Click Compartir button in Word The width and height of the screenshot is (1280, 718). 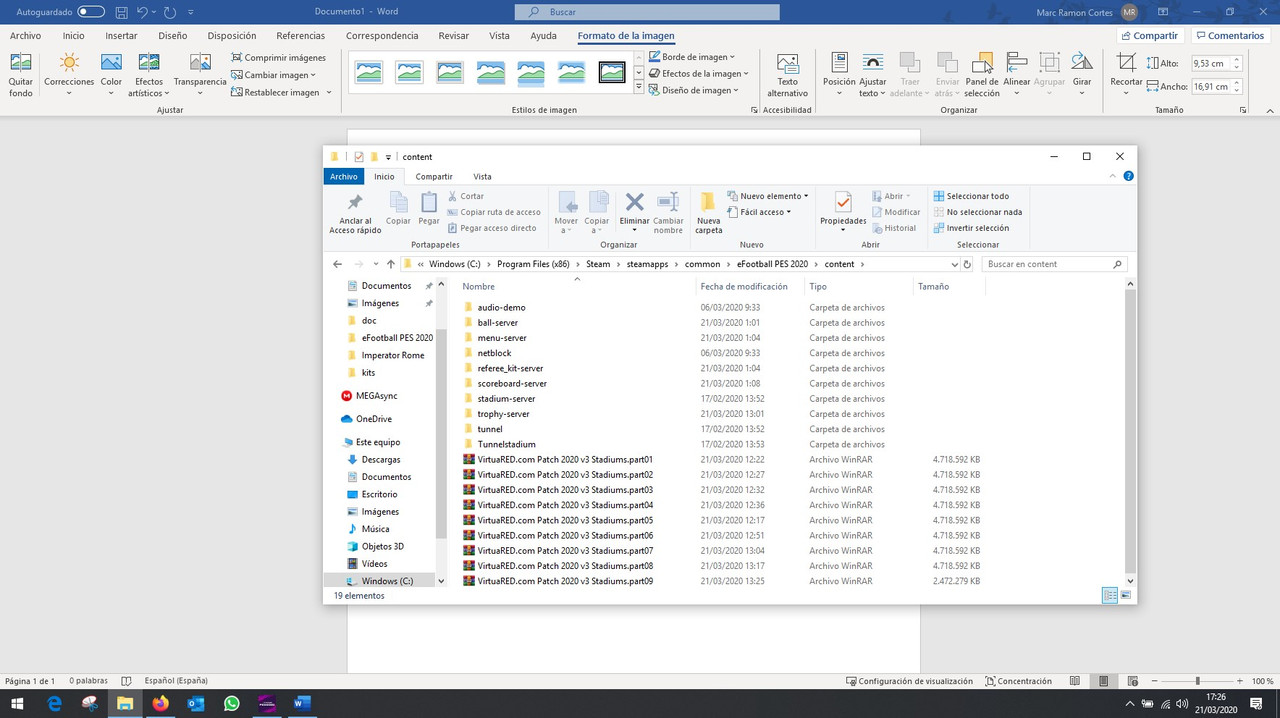coord(1148,35)
